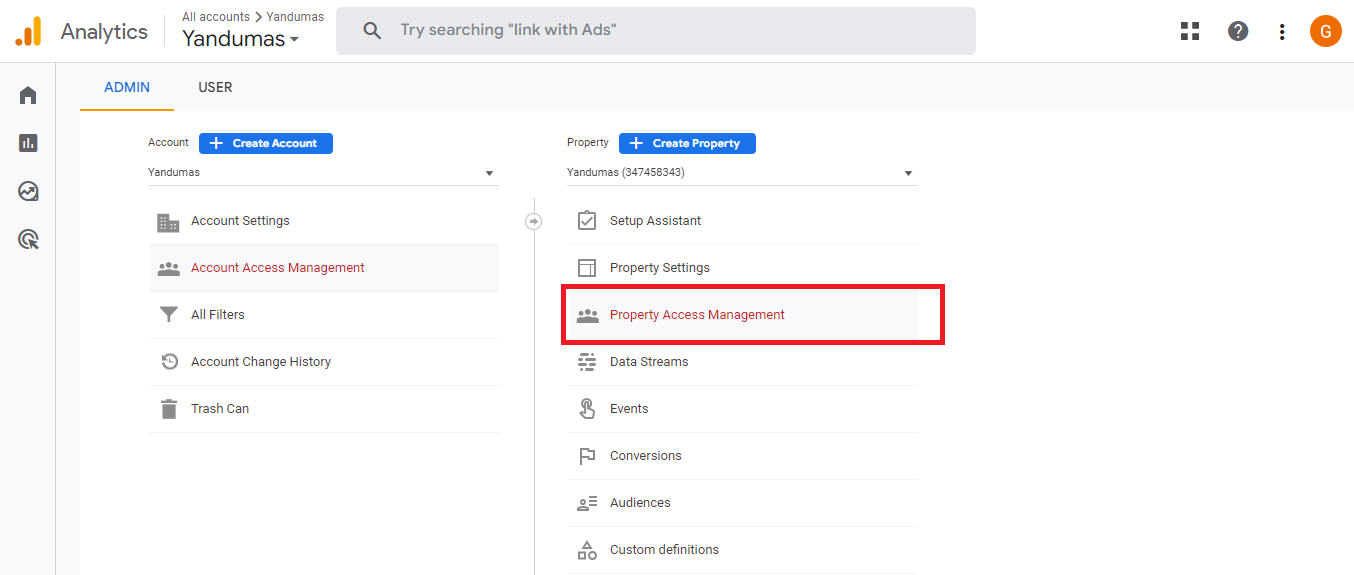This screenshot has width=1354, height=575.
Task: Click the All Filters funnel icon
Action: pyautogui.click(x=169, y=315)
